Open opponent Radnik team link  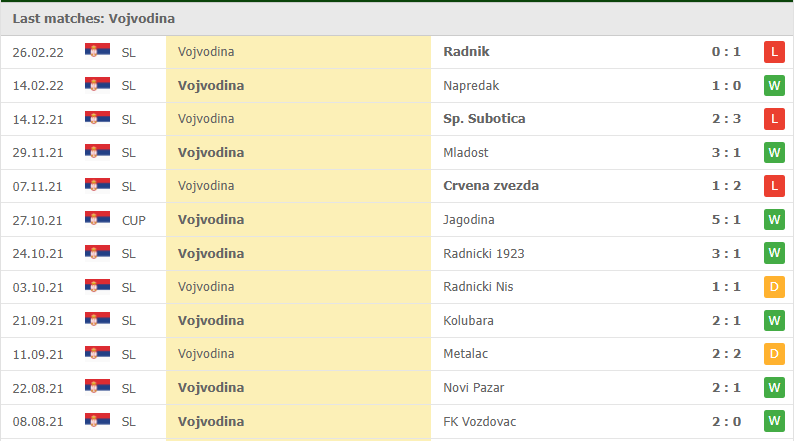coord(466,52)
